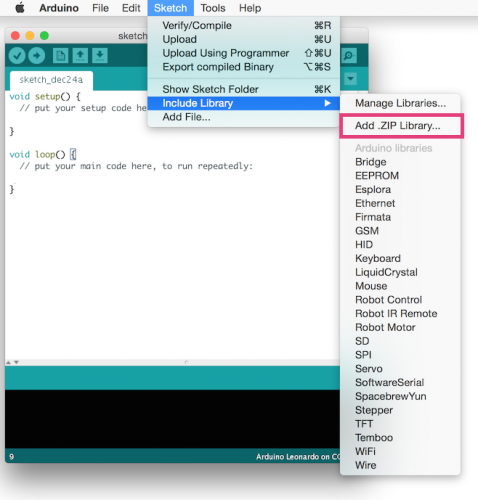Open the tab options dropdown arrow
The width and height of the screenshot is (478, 500).
350,79
